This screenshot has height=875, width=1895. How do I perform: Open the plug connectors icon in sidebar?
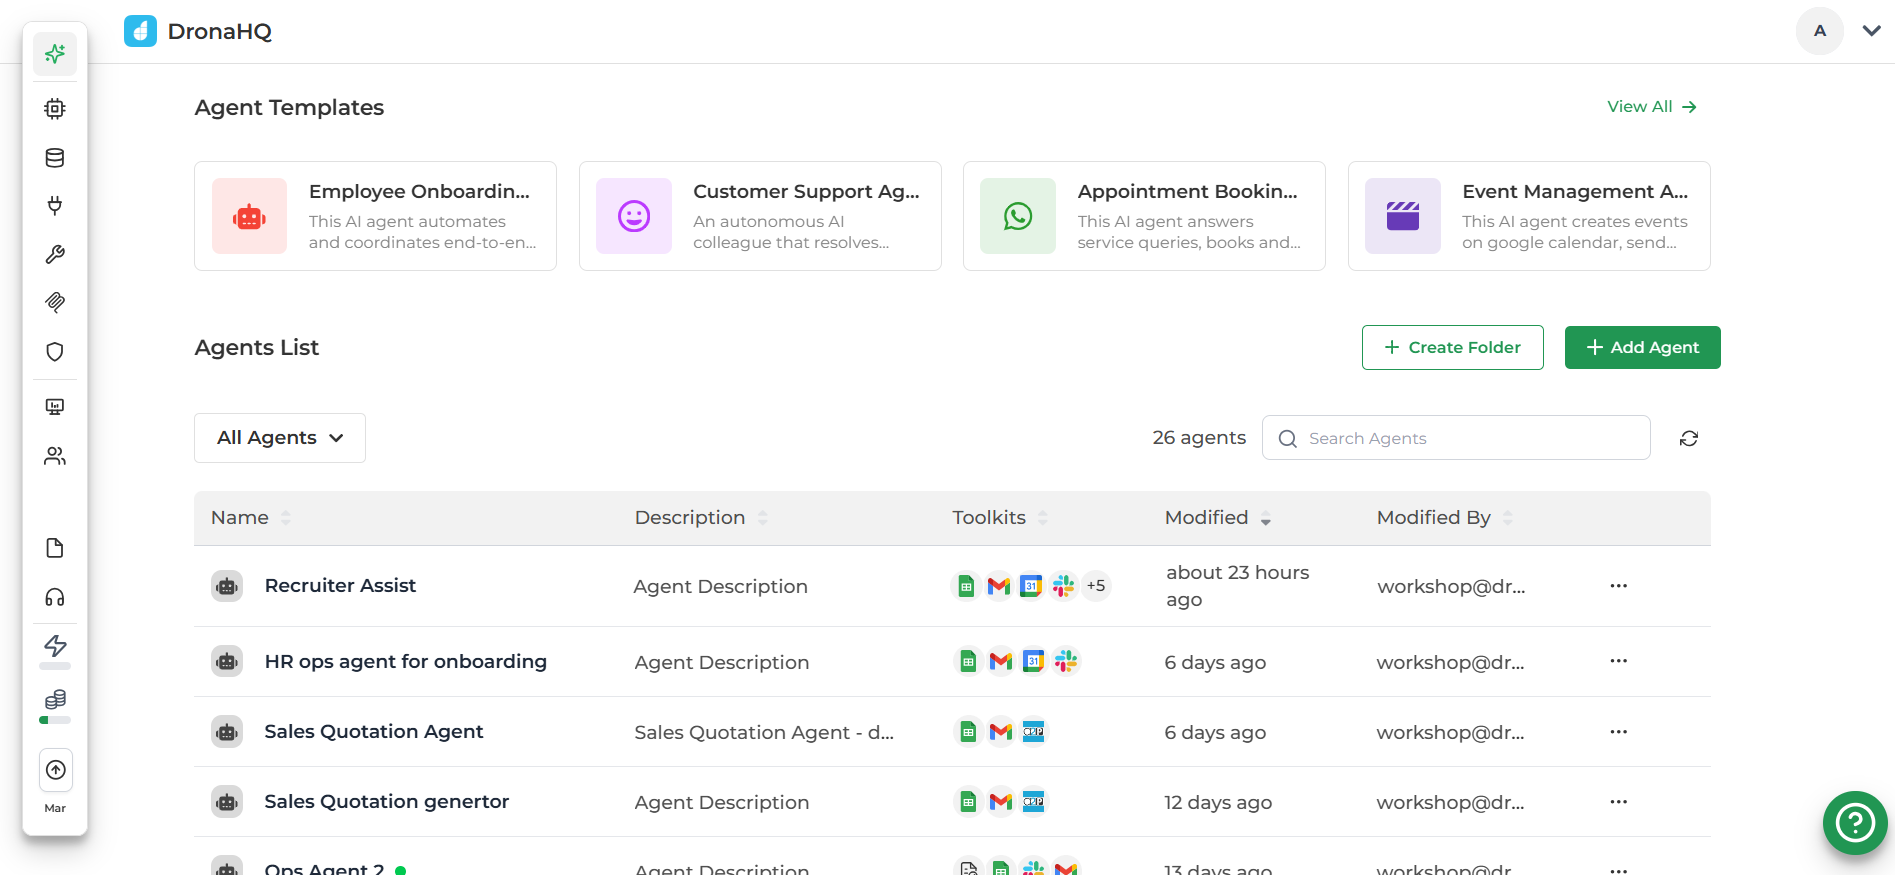pyautogui.click(x=55, y=206)
